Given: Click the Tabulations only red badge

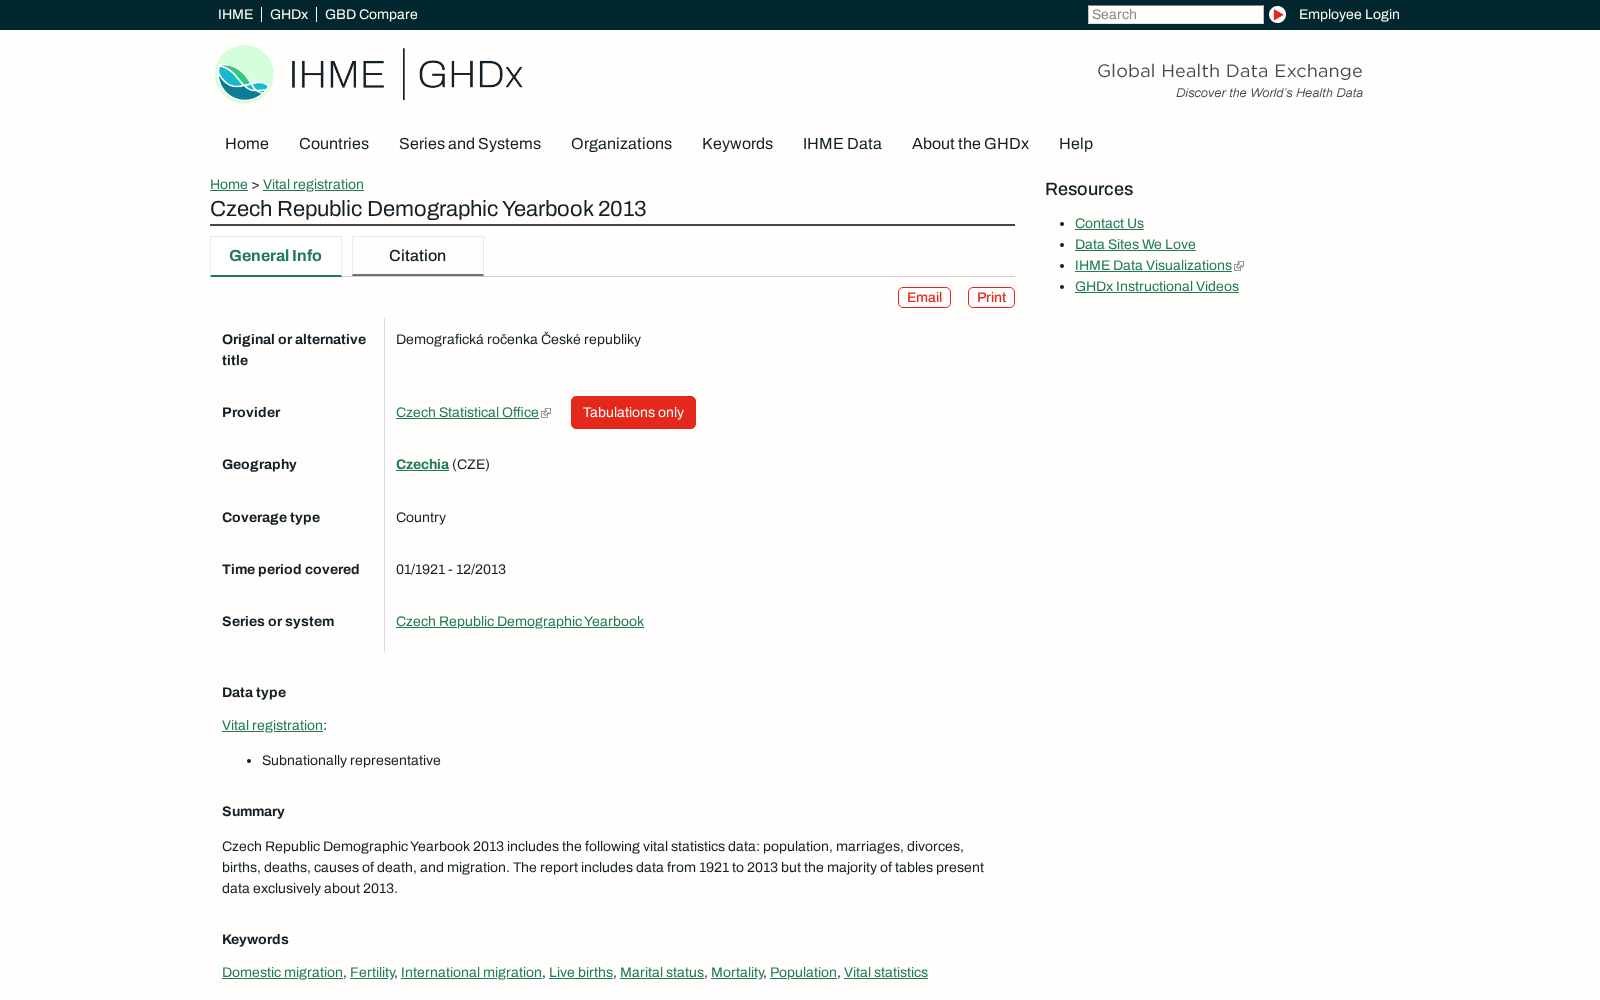Looking at the screenshot, I should click(x=633, y=413).
